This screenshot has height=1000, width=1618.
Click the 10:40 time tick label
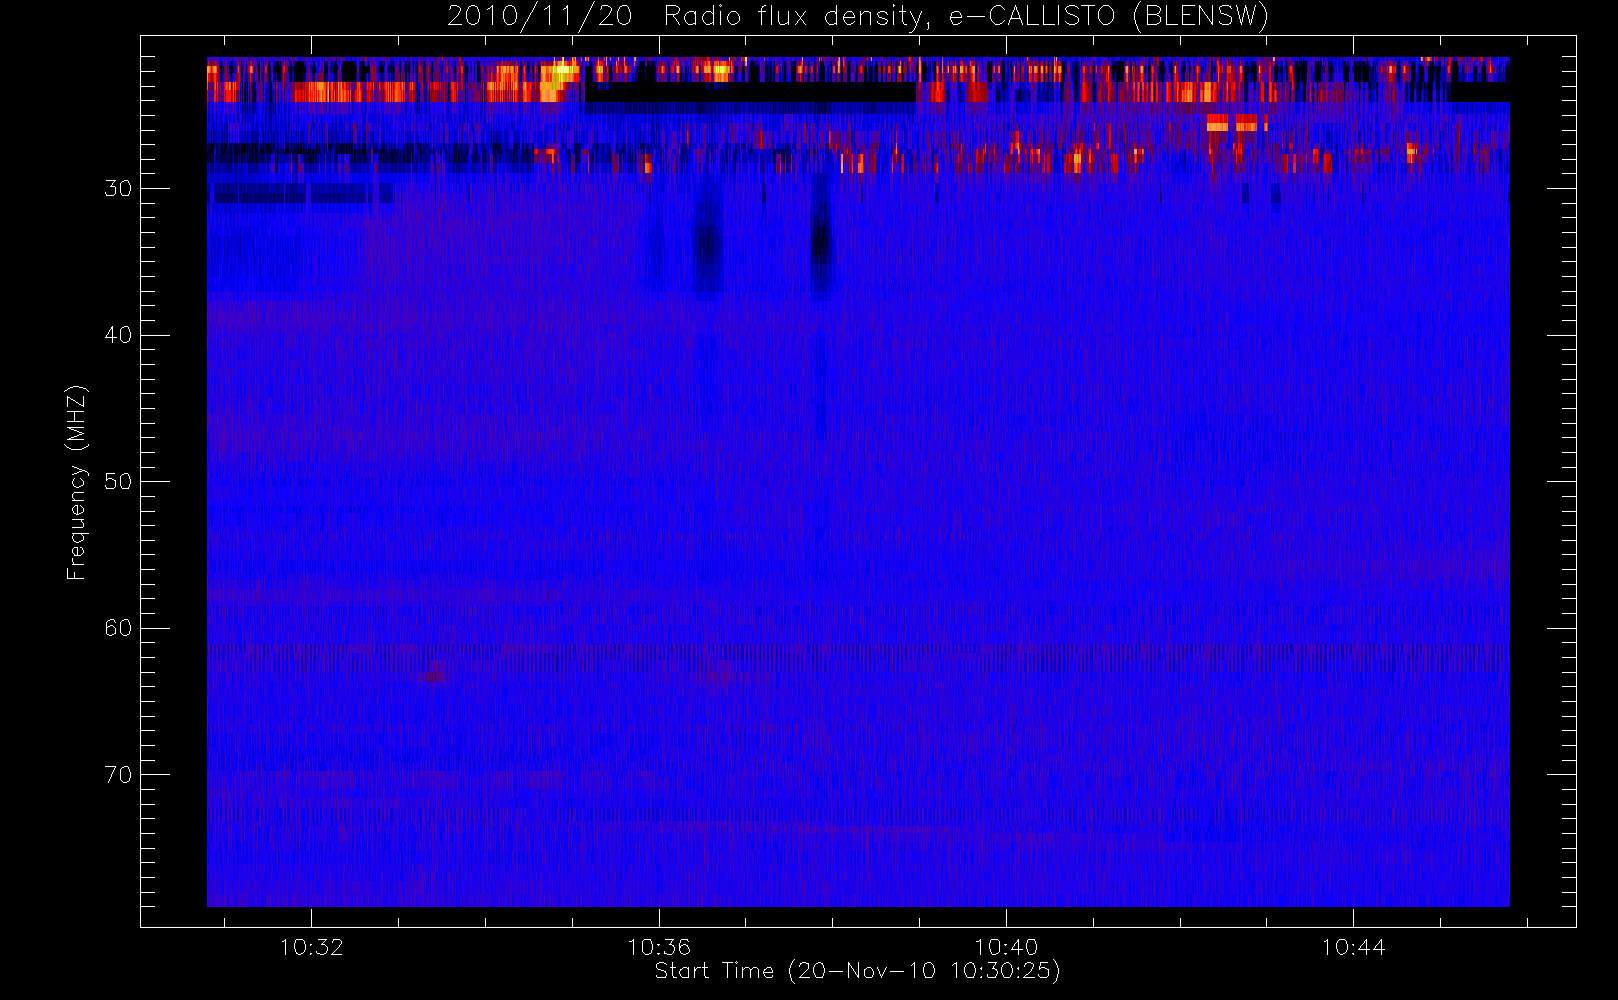[1006, 947]
